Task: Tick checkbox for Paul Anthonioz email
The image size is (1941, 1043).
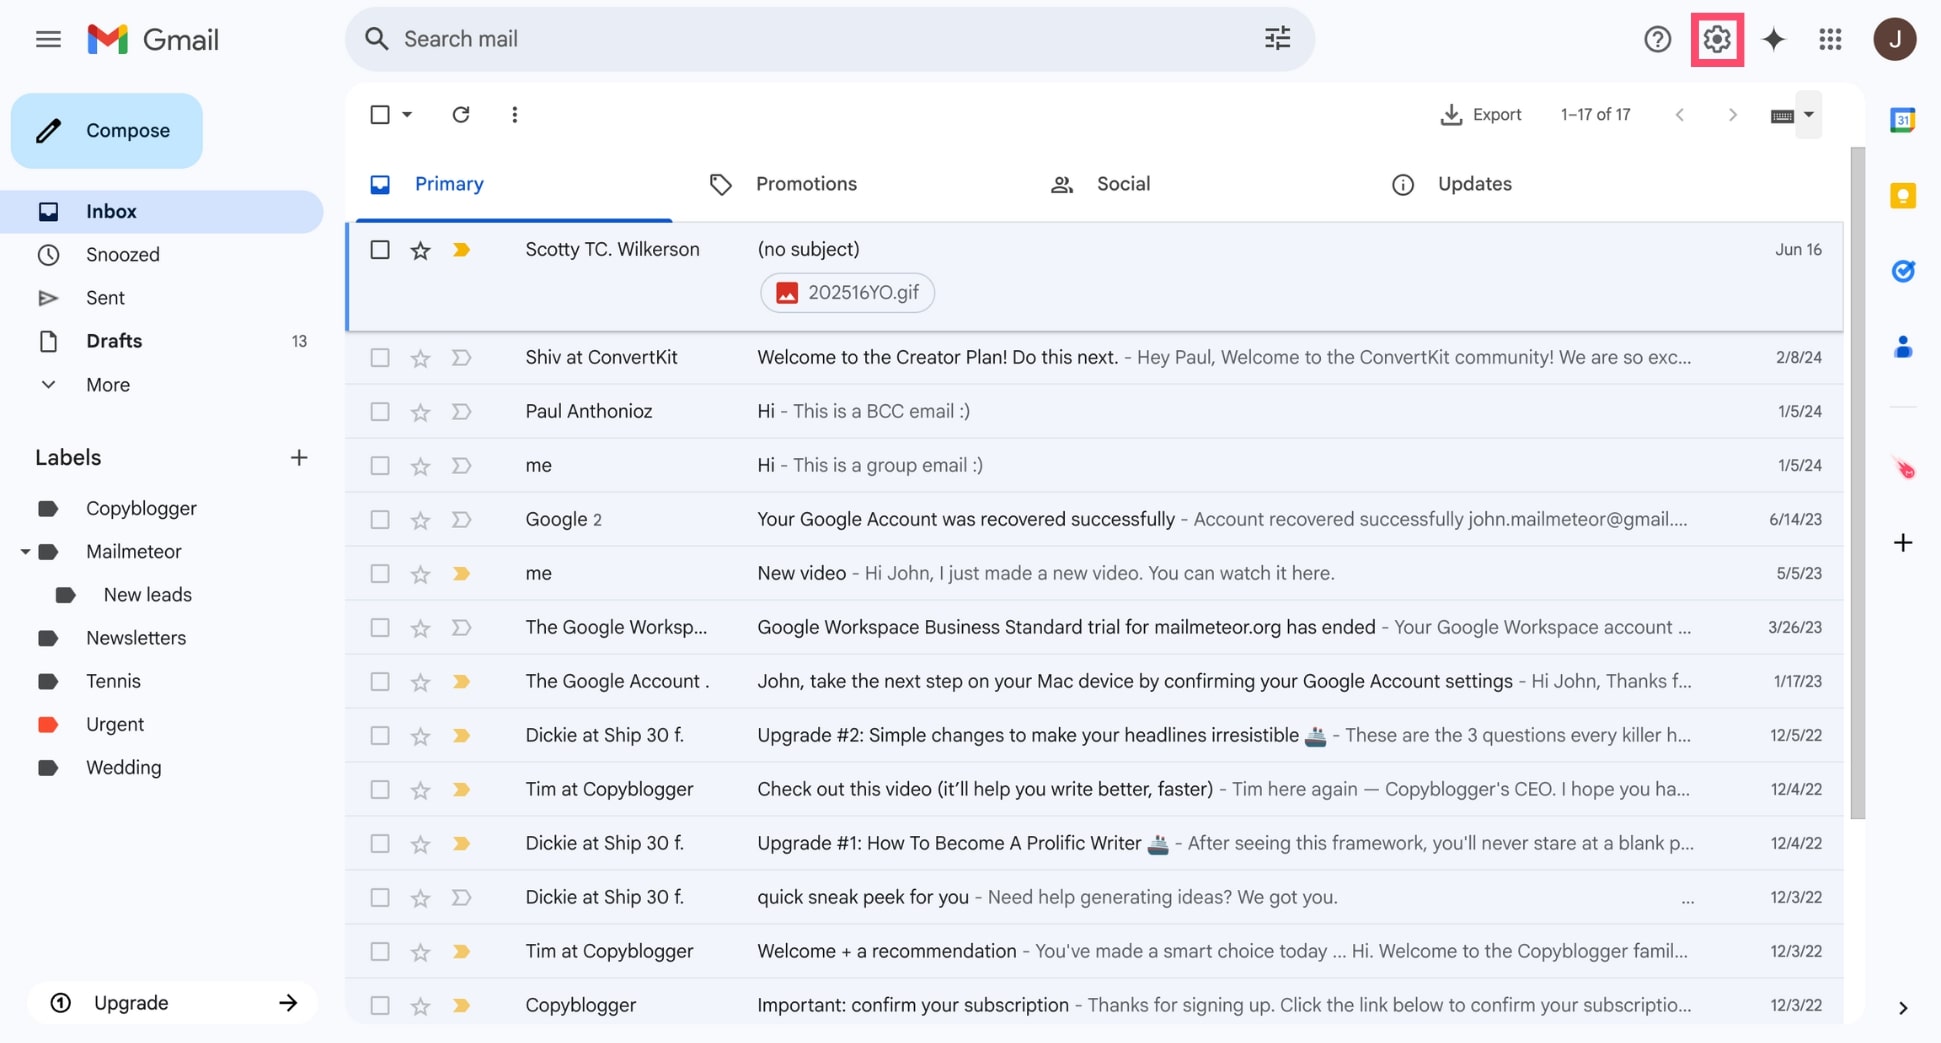Action: click(x=379, y=412)
